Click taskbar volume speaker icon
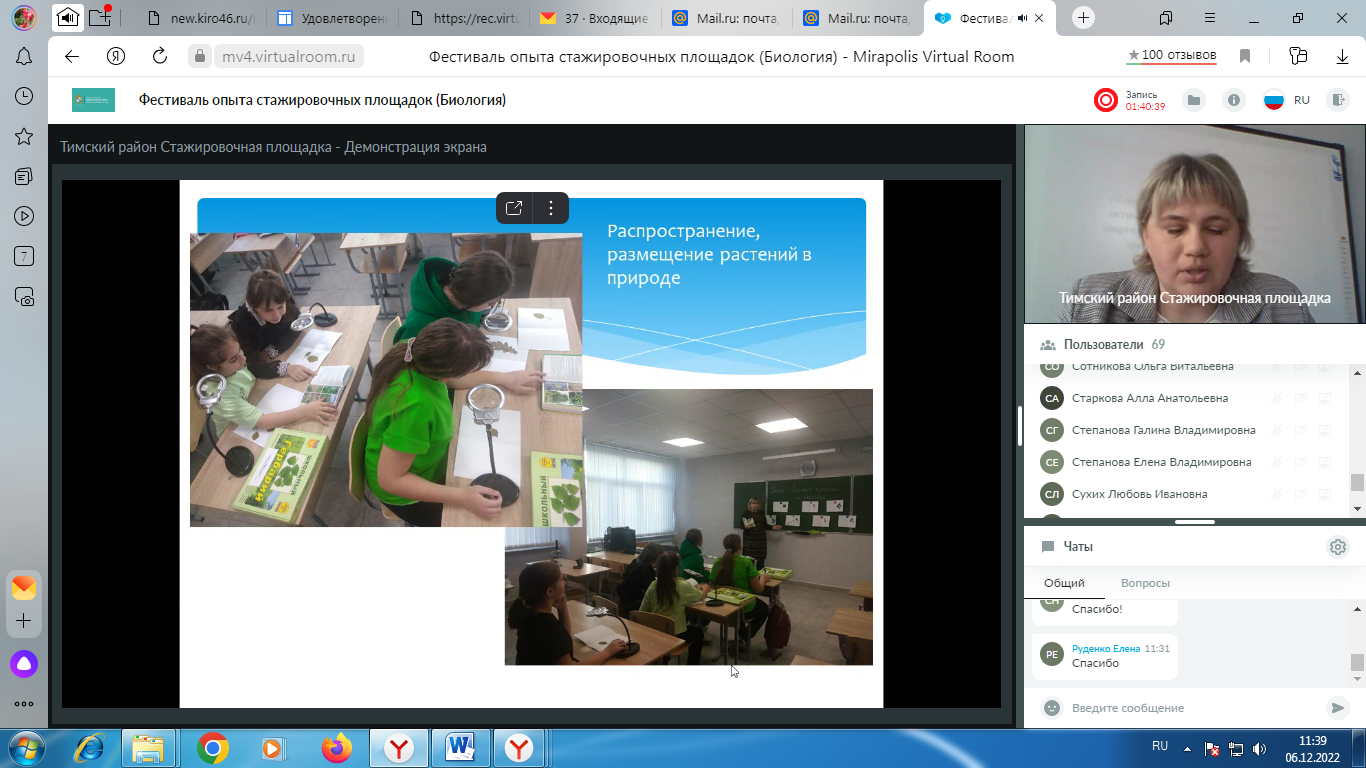 [1260, 747]
